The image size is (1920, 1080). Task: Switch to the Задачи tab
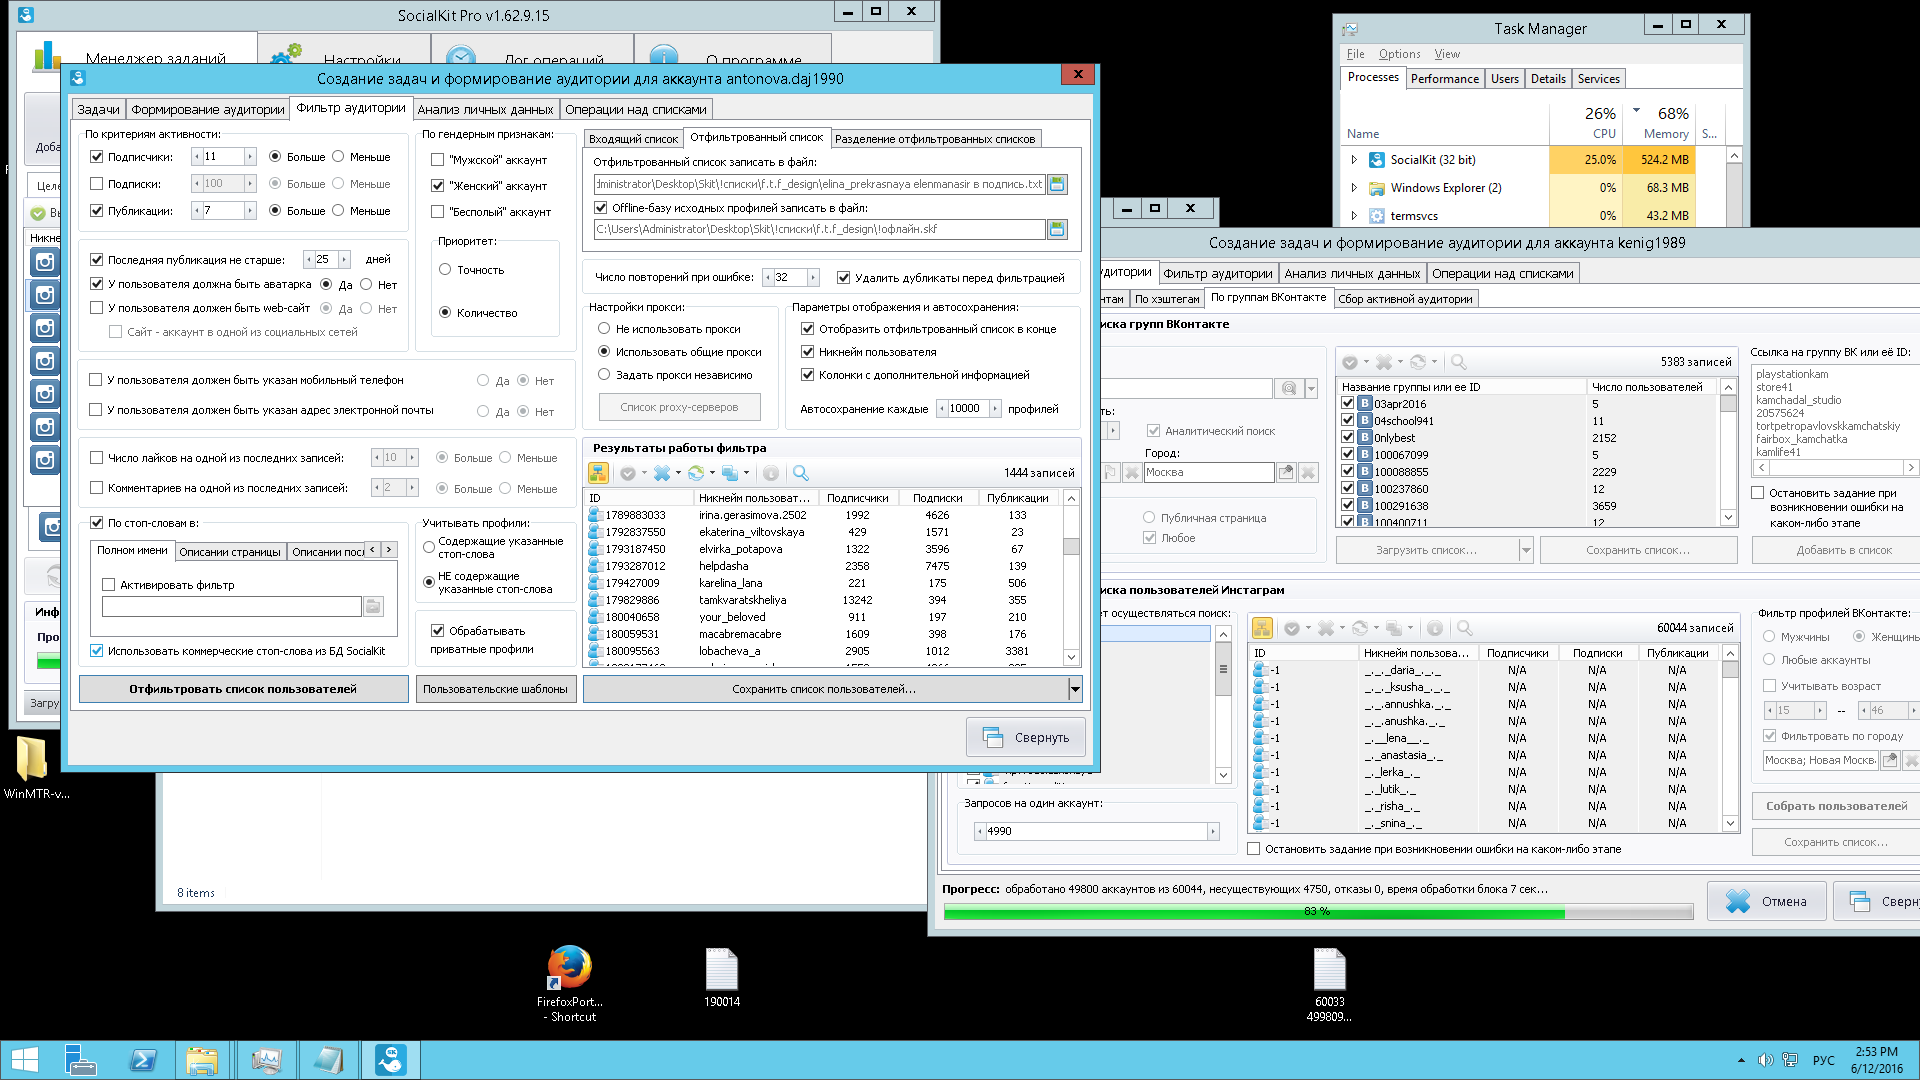[98, 109]
